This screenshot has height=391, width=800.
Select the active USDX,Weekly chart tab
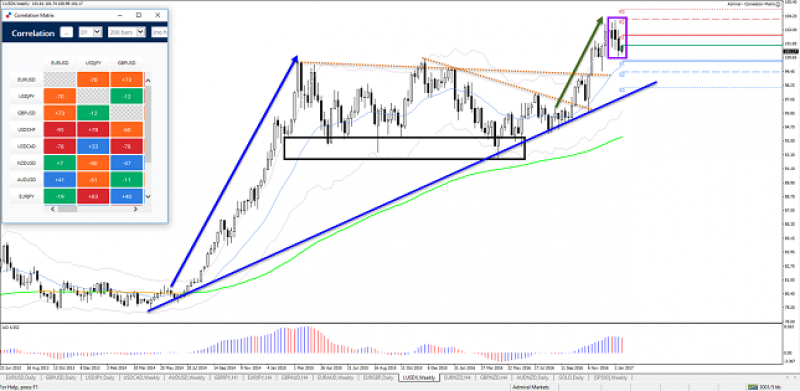click(x=419, y=378)
